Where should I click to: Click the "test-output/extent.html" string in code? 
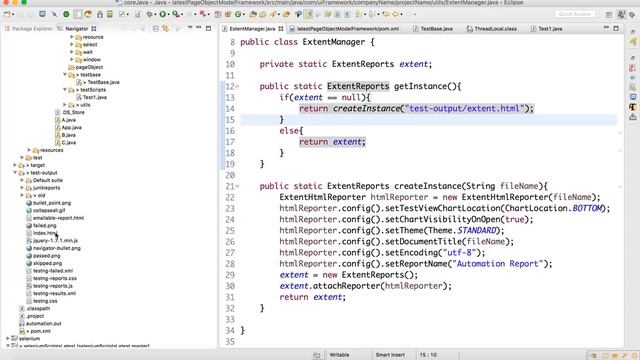464,109
